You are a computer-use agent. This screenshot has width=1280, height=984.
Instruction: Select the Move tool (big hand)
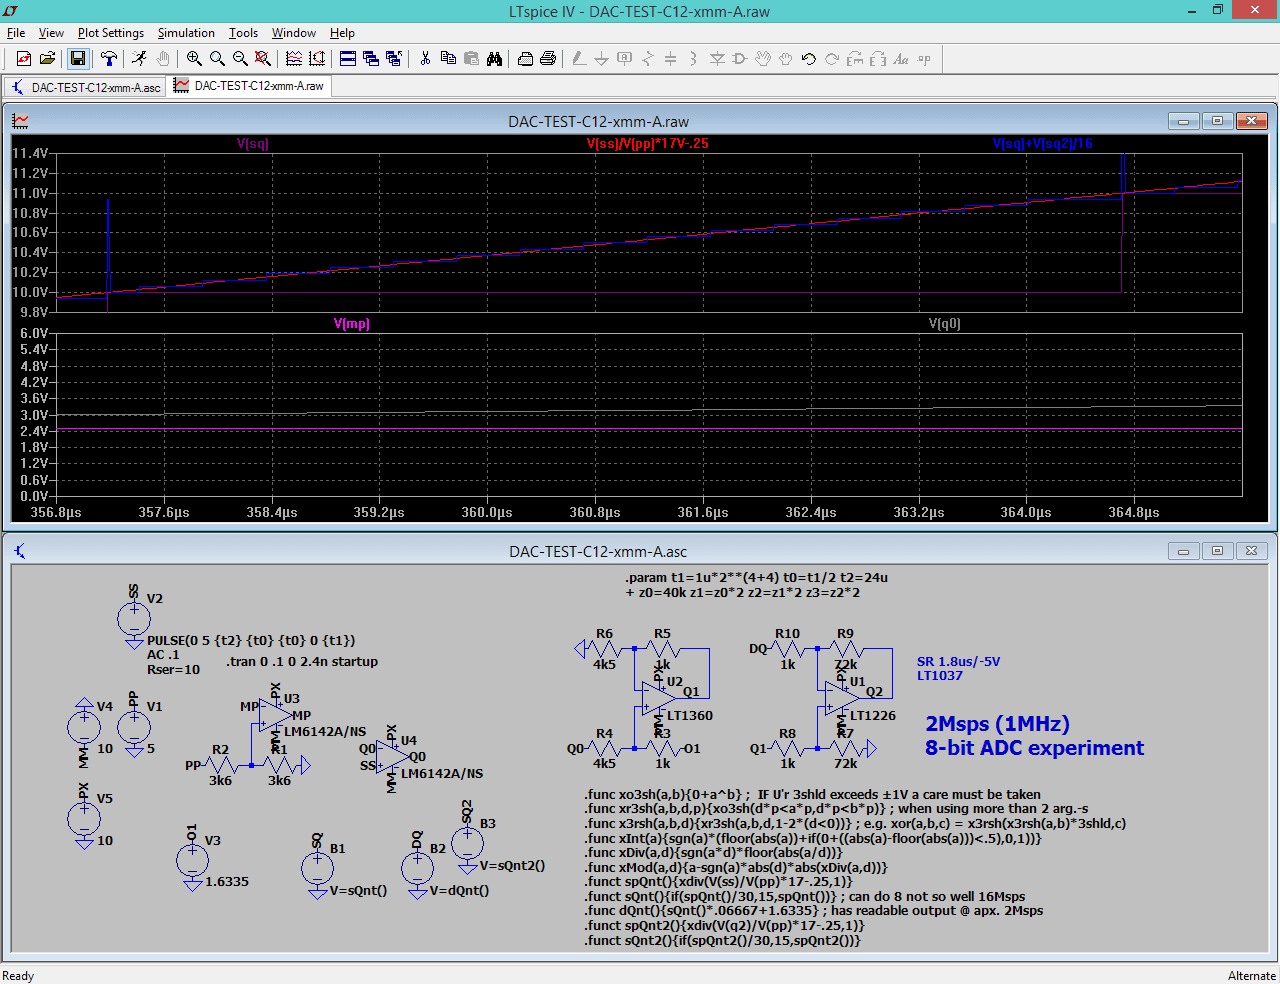point(763,58)
